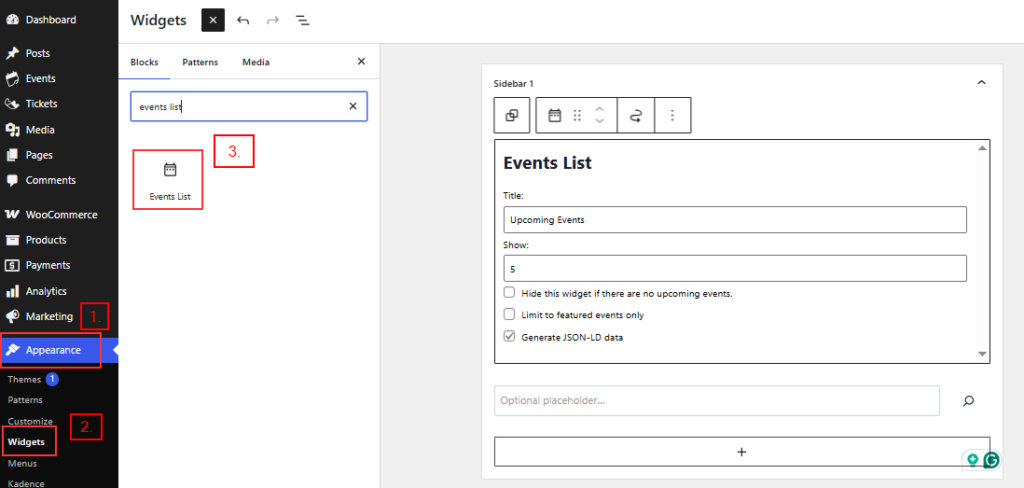Close the block inserter with the black X toggle

tap(212, 20)
